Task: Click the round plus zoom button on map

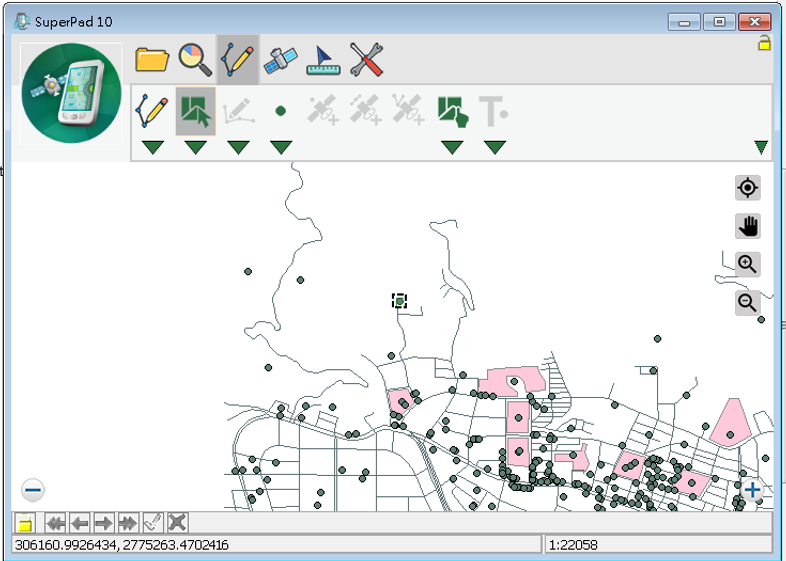Action: pyautogui.click(x=752, y=490)
